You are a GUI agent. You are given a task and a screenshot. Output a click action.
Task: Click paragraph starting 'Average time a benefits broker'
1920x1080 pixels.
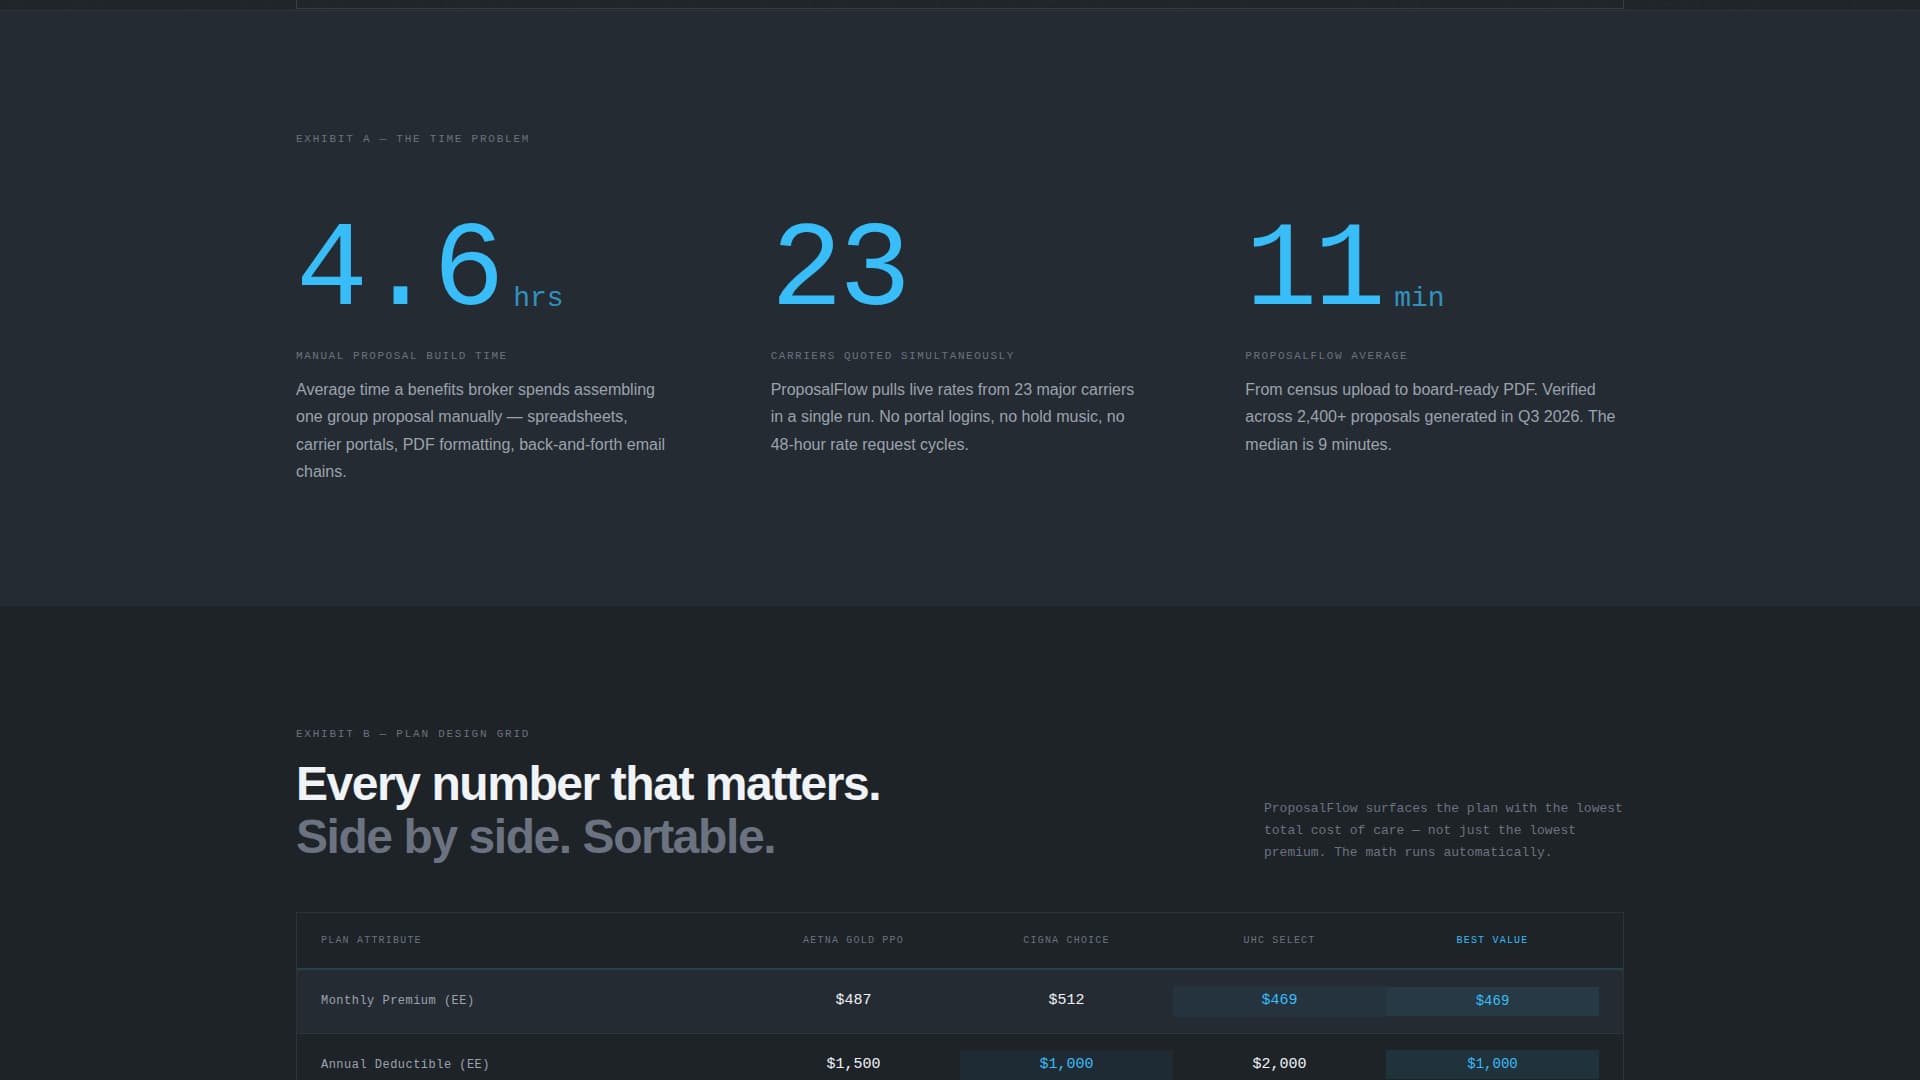point(481,430)
